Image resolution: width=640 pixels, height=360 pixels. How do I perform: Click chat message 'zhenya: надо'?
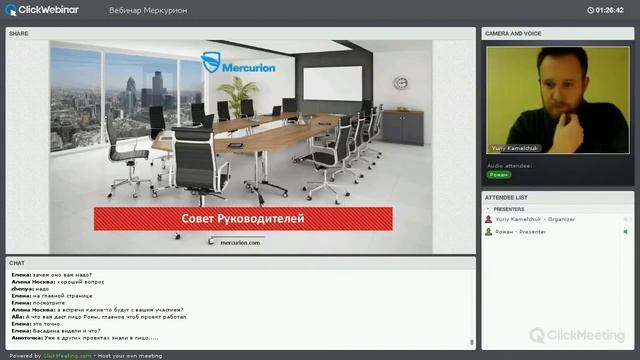point(30,289)
